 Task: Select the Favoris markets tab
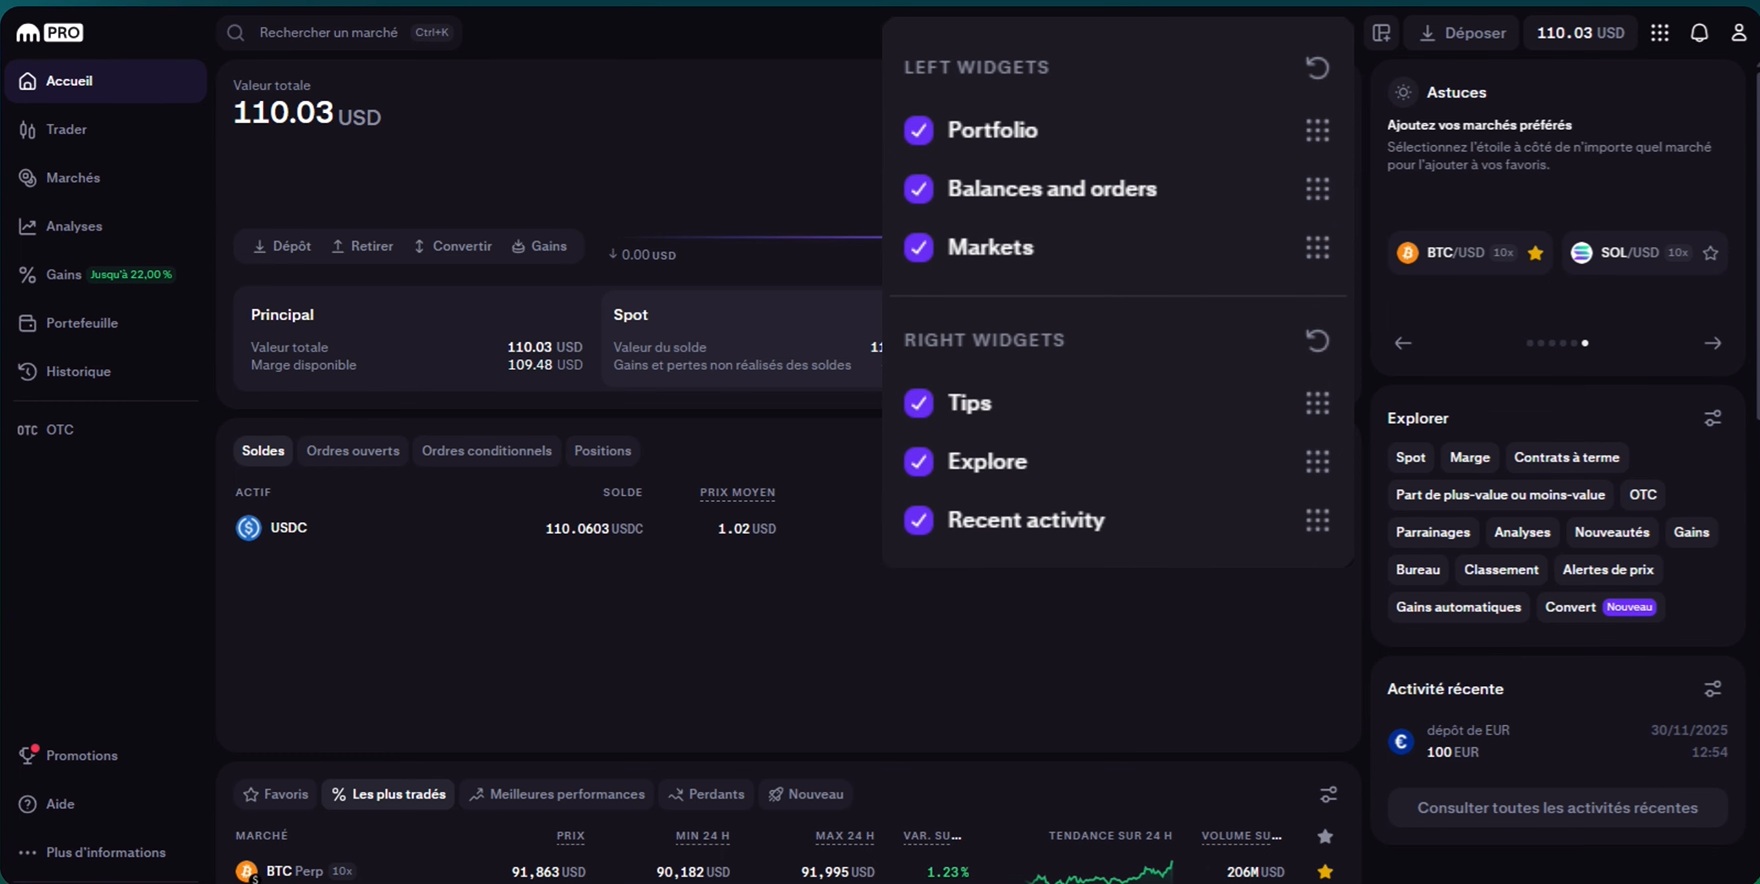[x=276, y=795]
